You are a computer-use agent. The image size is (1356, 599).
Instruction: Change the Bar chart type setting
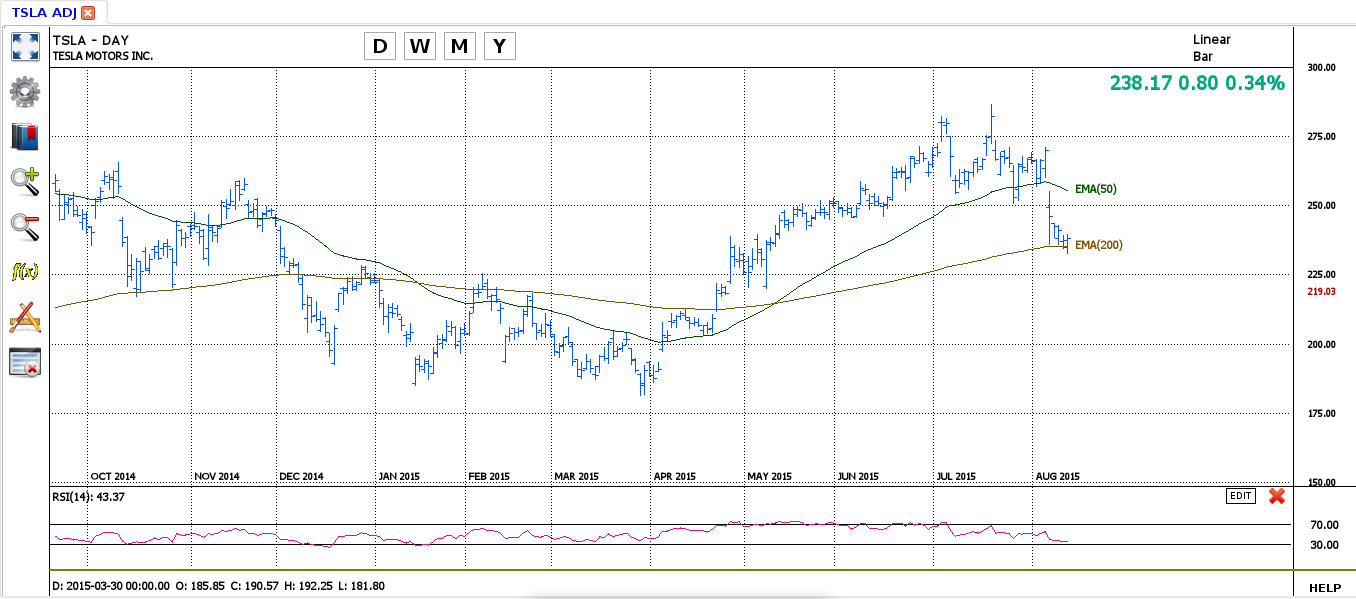[1203, 57]
